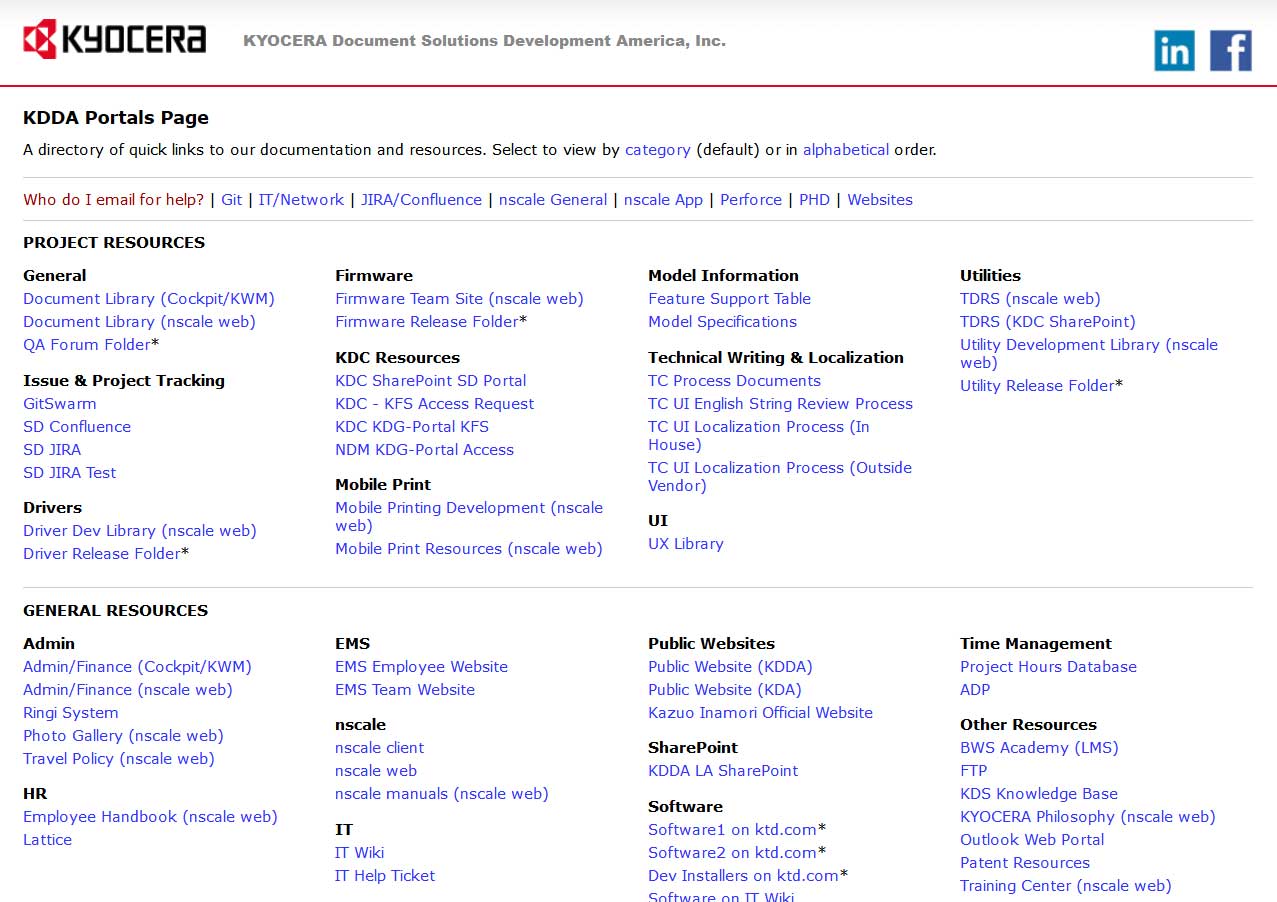The image size is (1277, 902).
Task: Select the Git navigation link
Action: tap(231, 199)
